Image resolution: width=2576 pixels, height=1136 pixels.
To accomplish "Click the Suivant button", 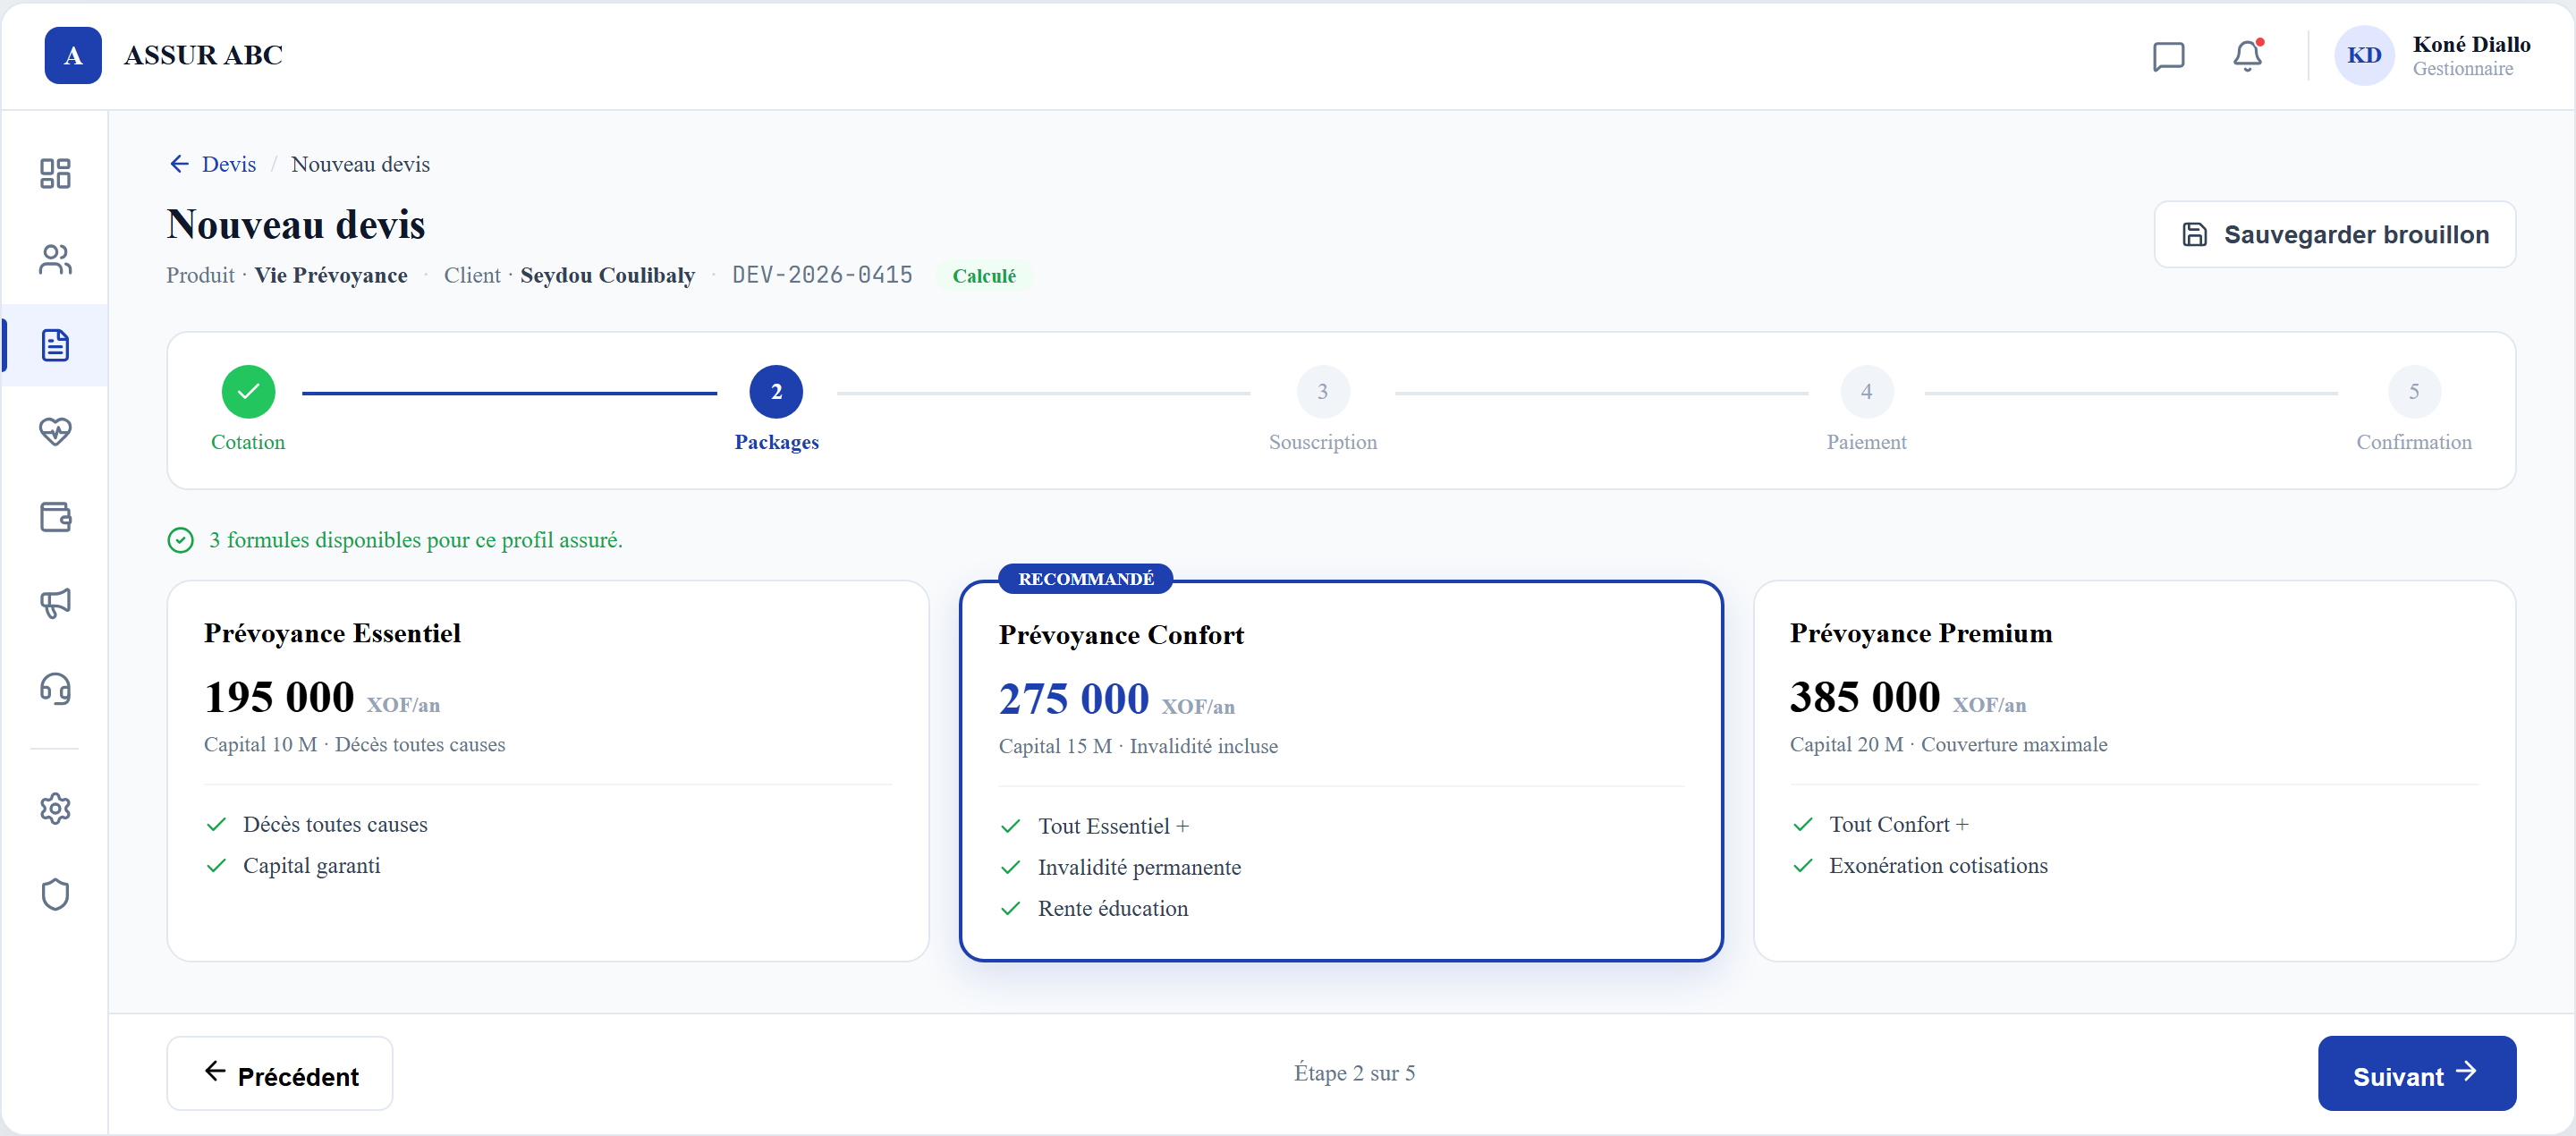I will [2416, 1073].
